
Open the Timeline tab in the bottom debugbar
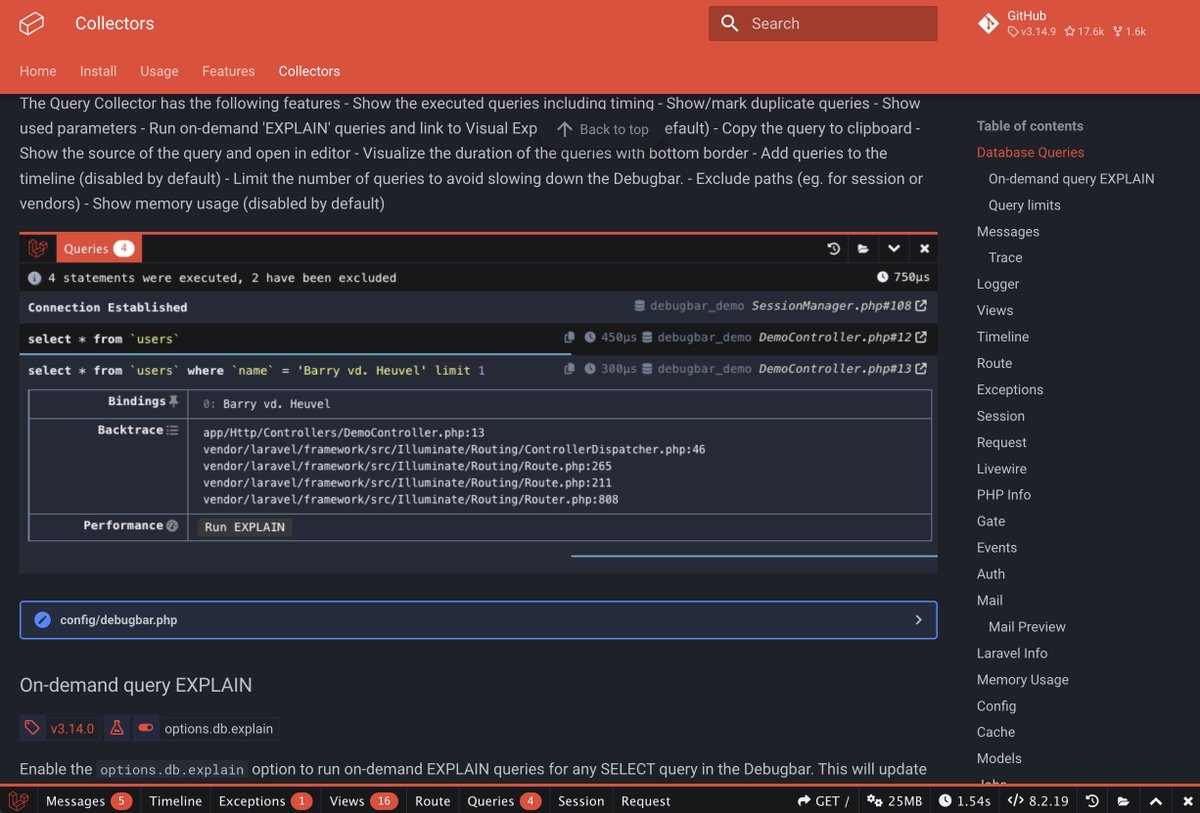(176, 801)
